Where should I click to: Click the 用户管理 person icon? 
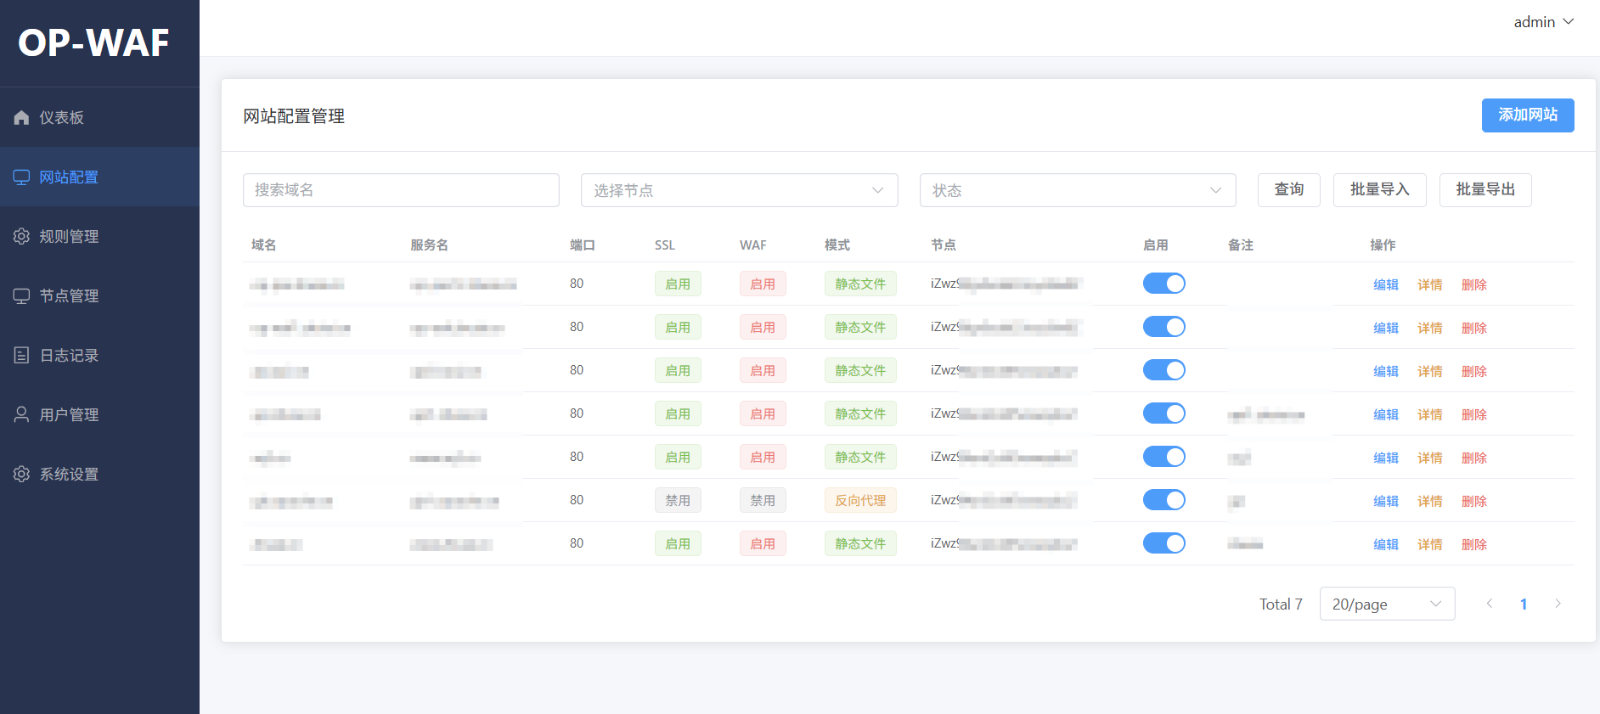[x=21, y=414]
